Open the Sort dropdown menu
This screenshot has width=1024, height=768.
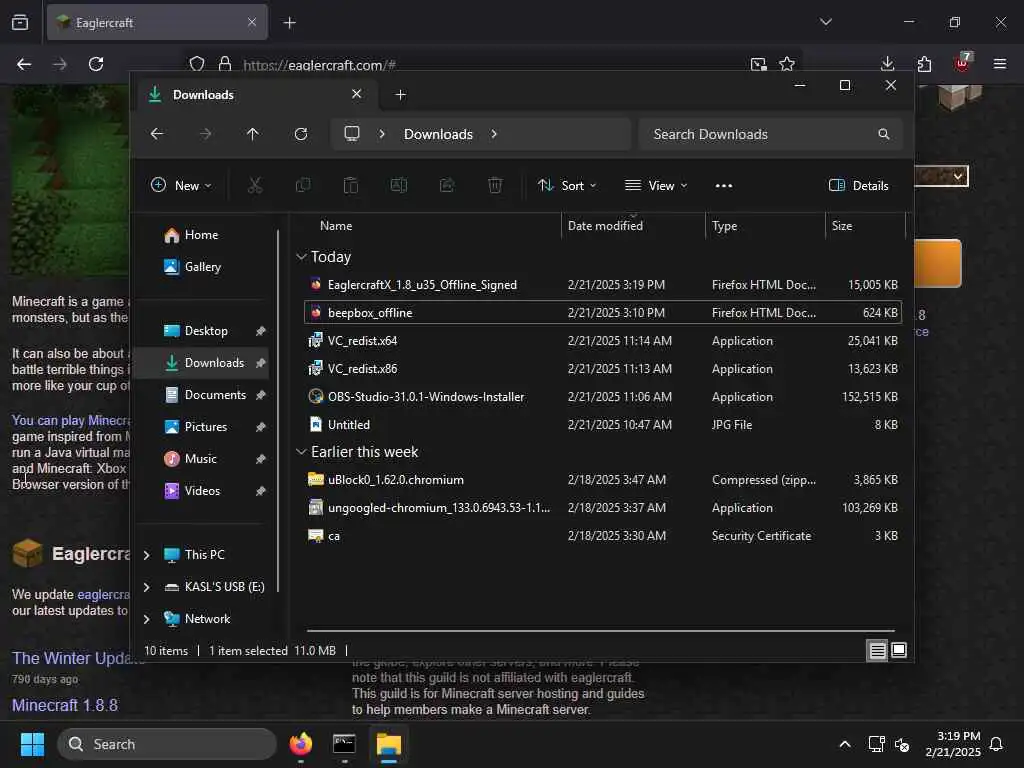567,185
